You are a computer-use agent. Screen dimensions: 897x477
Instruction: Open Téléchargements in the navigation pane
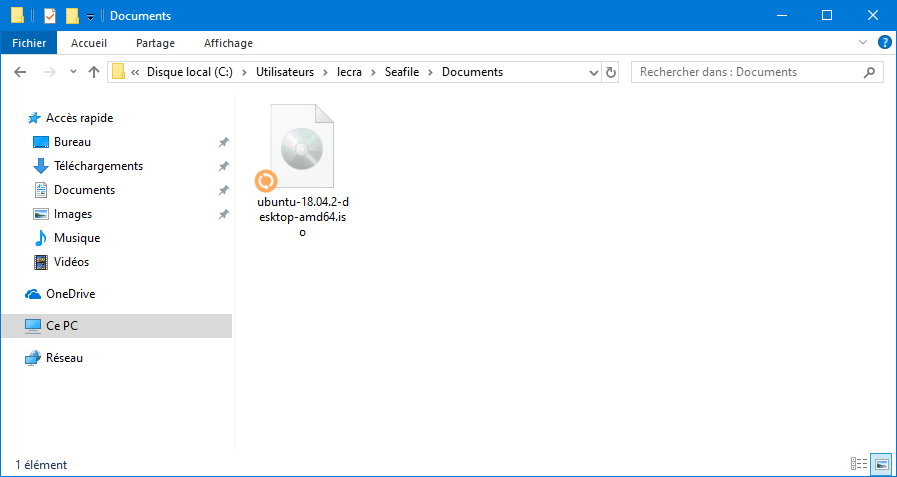click(98, 166)
